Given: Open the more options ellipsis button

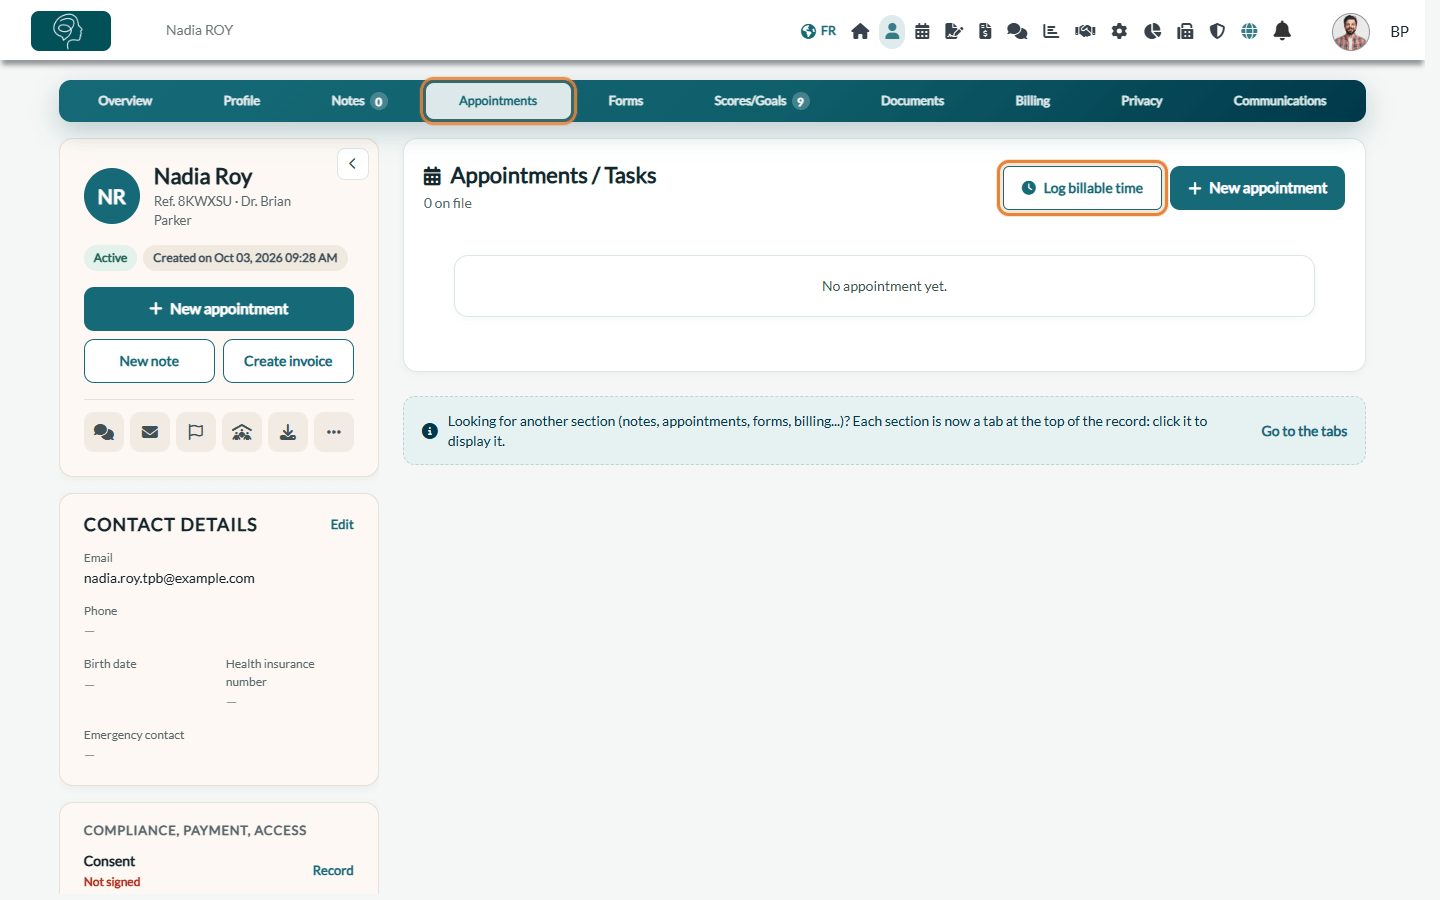Looking at the screenshot, I should coord(334,432).
